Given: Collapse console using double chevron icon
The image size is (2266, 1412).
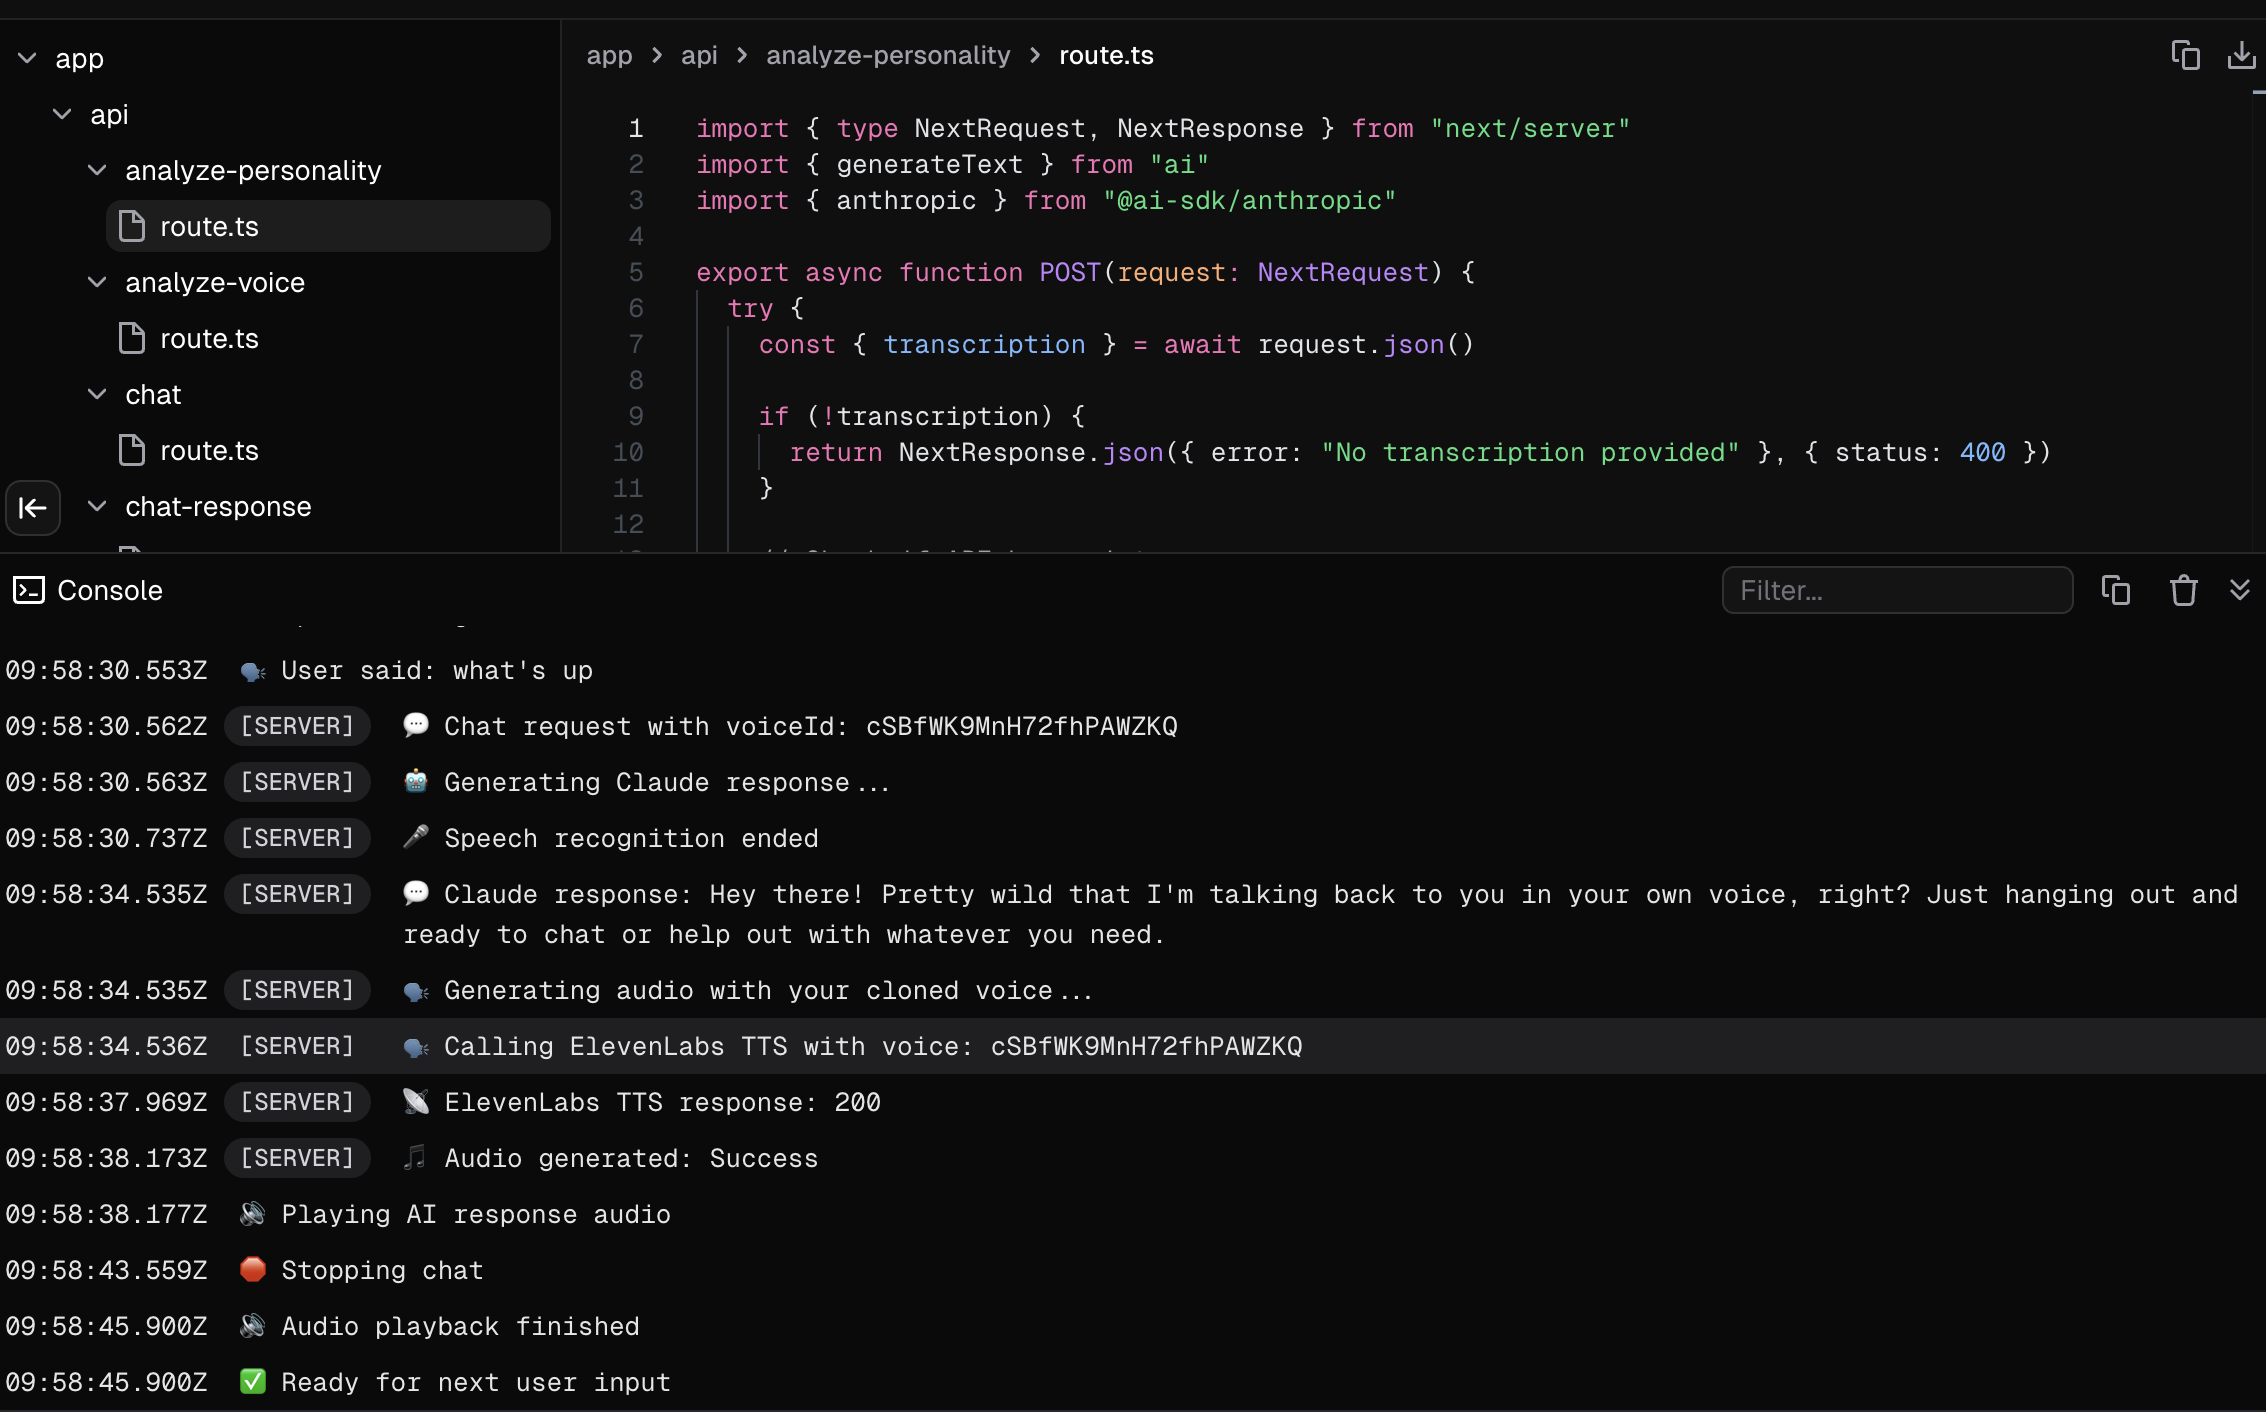Looking at the screenshot, I should click(2240, 590).
